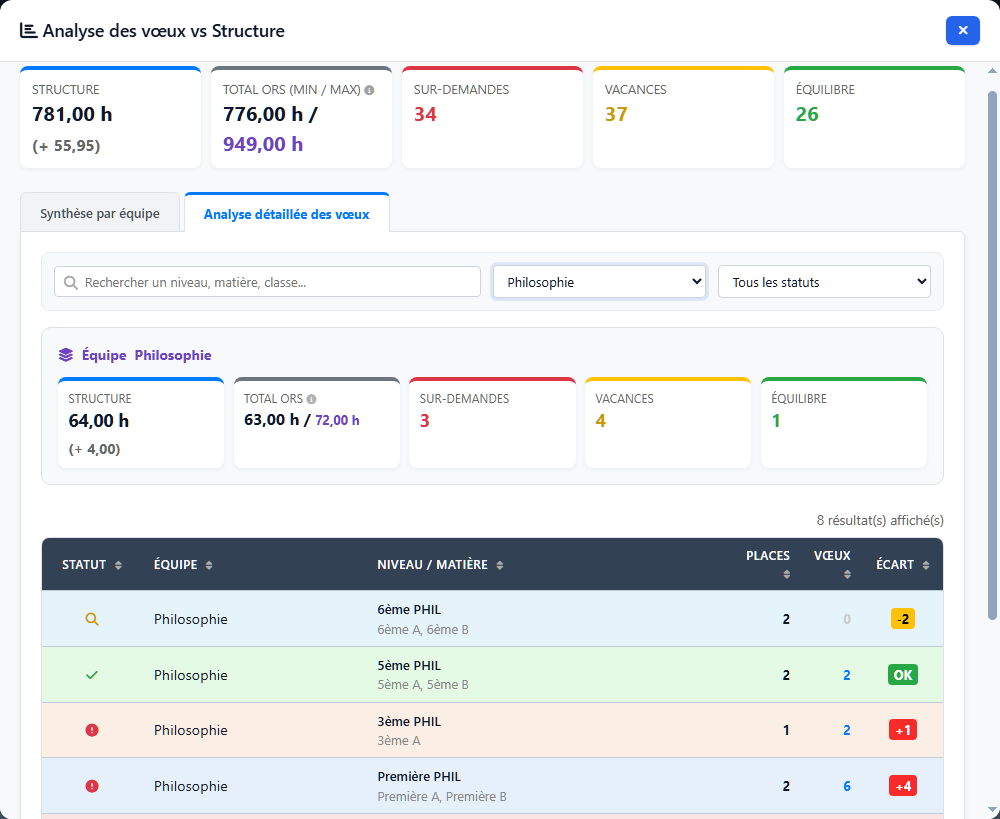
Task: Click the vertical scrollbar thumb of the dialog
Action: 992,355
